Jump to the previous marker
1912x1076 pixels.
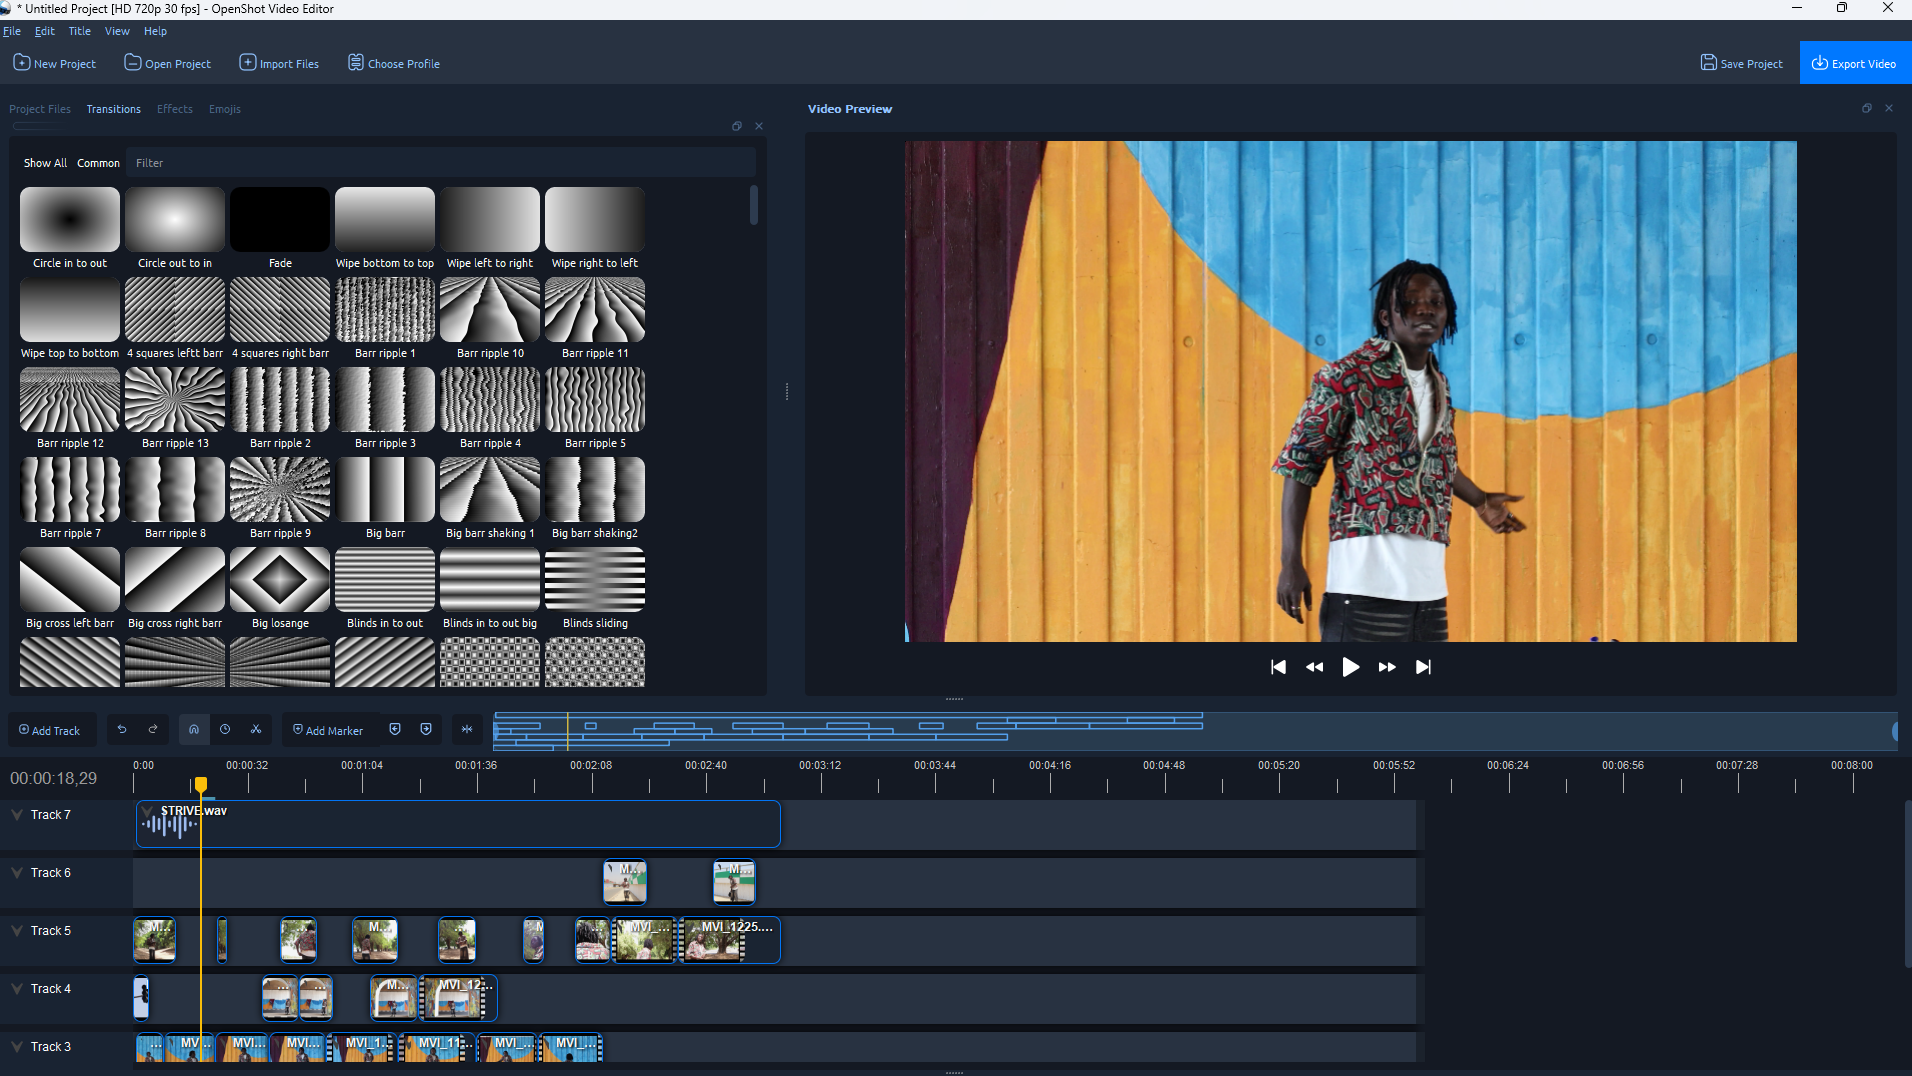pos(395,730)
